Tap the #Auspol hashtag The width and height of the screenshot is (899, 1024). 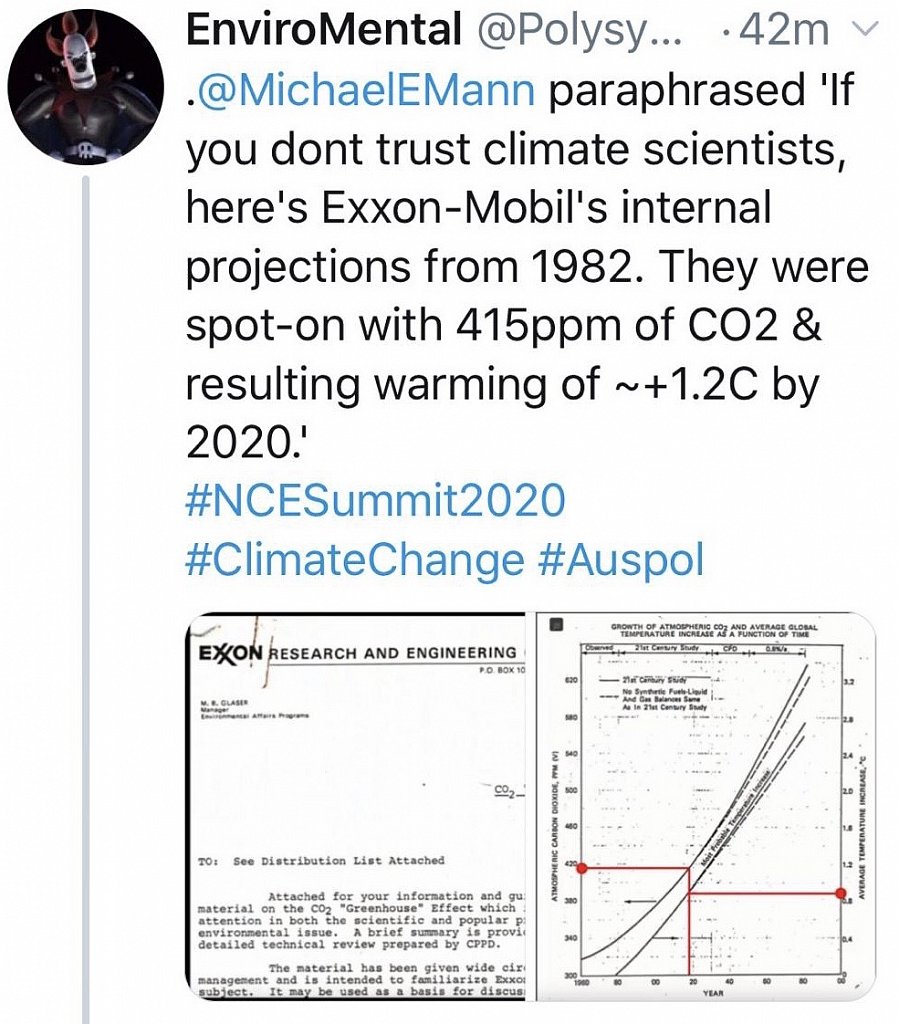pos(620,558)
